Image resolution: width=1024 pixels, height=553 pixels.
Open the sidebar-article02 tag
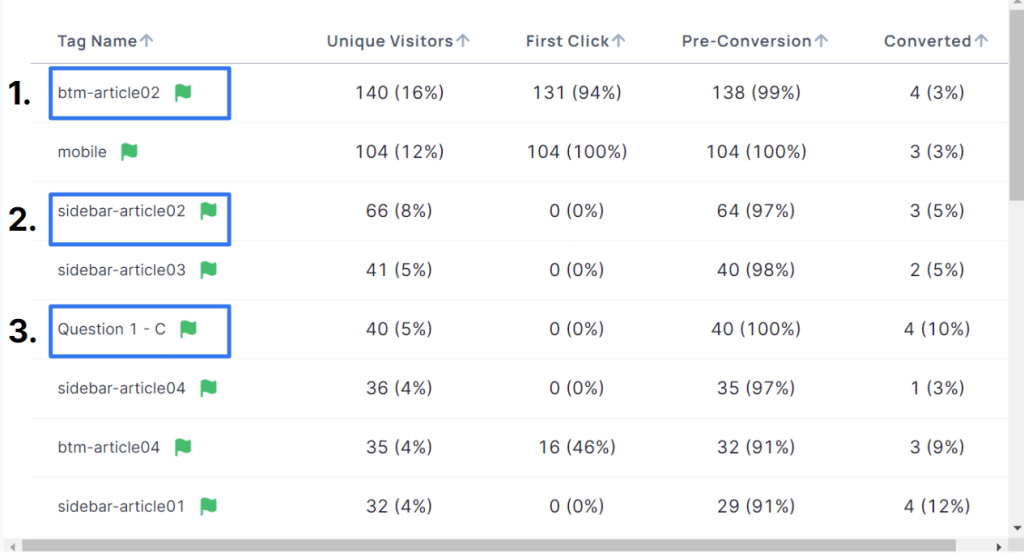point(121,211)
